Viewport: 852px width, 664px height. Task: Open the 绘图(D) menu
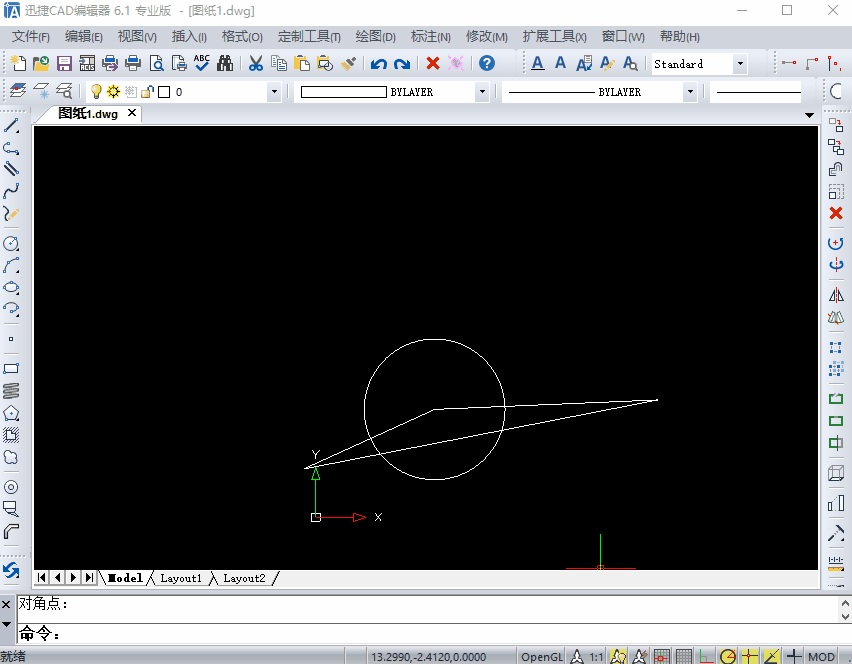pos(375,37)
